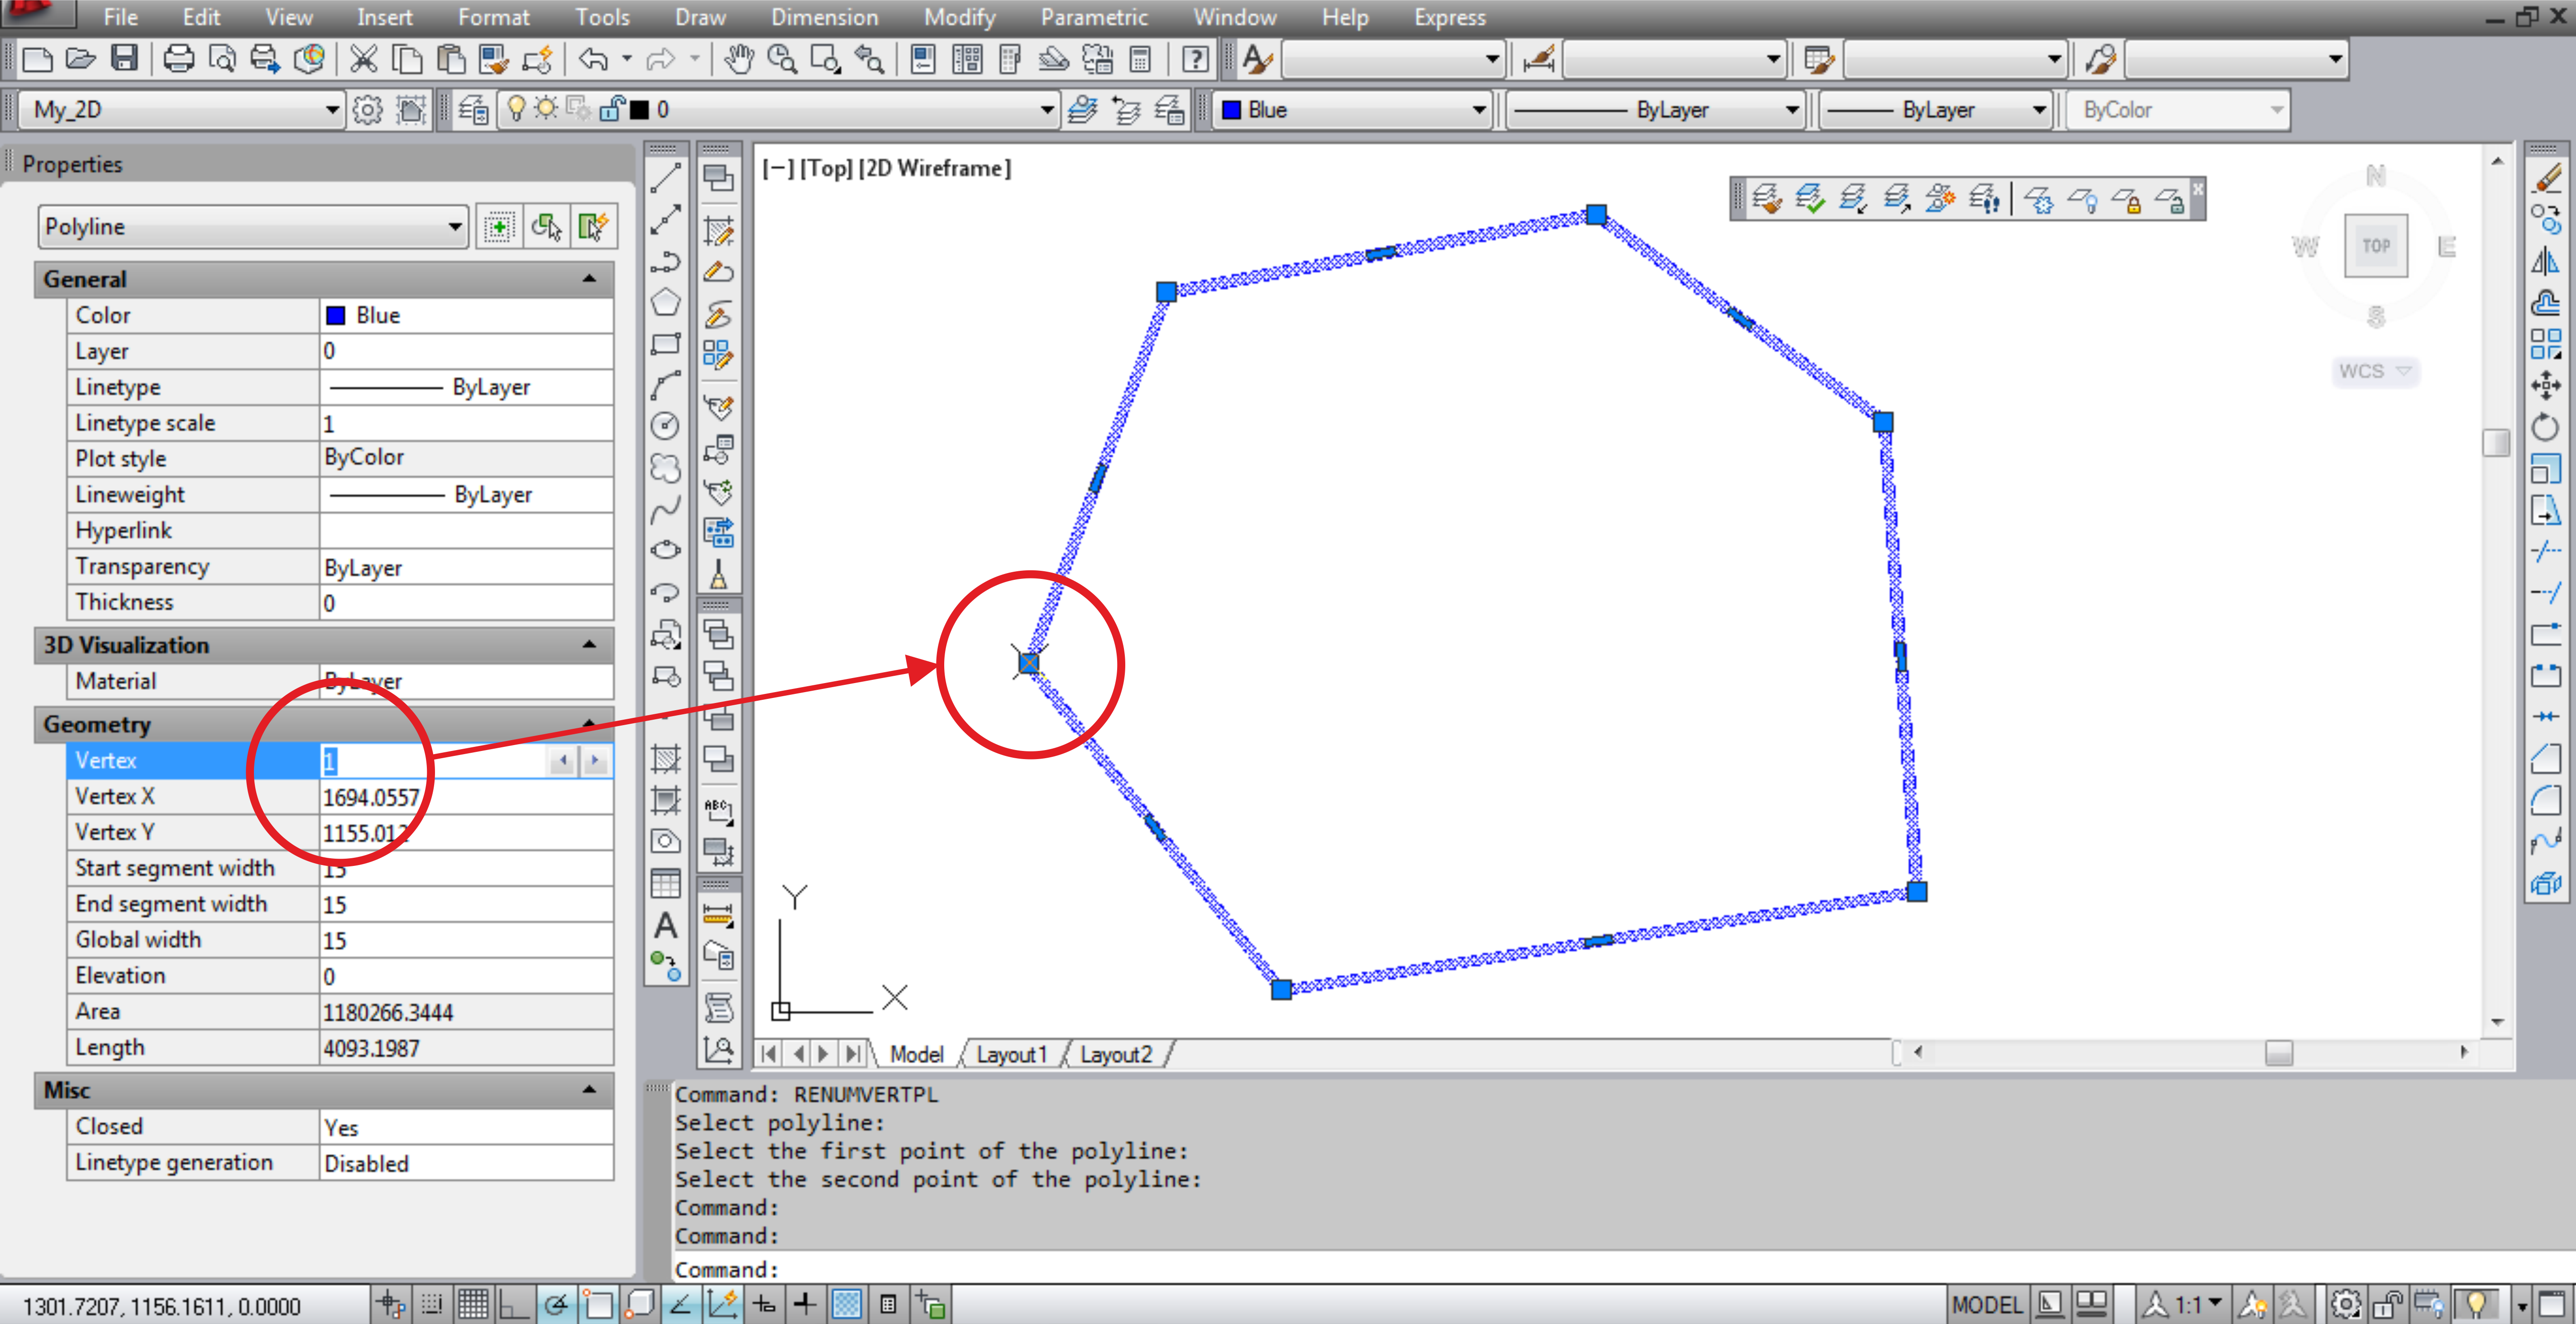This screenshot has width=2576, height=1324.
Task: Select the multiline Text tool
Action: click(665, 926)
